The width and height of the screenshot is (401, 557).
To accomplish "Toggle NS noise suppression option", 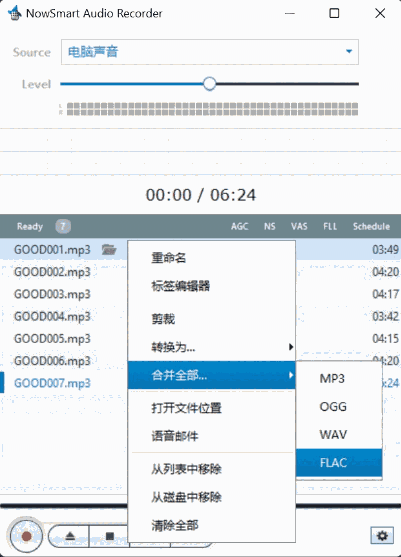I will (270, 226).
